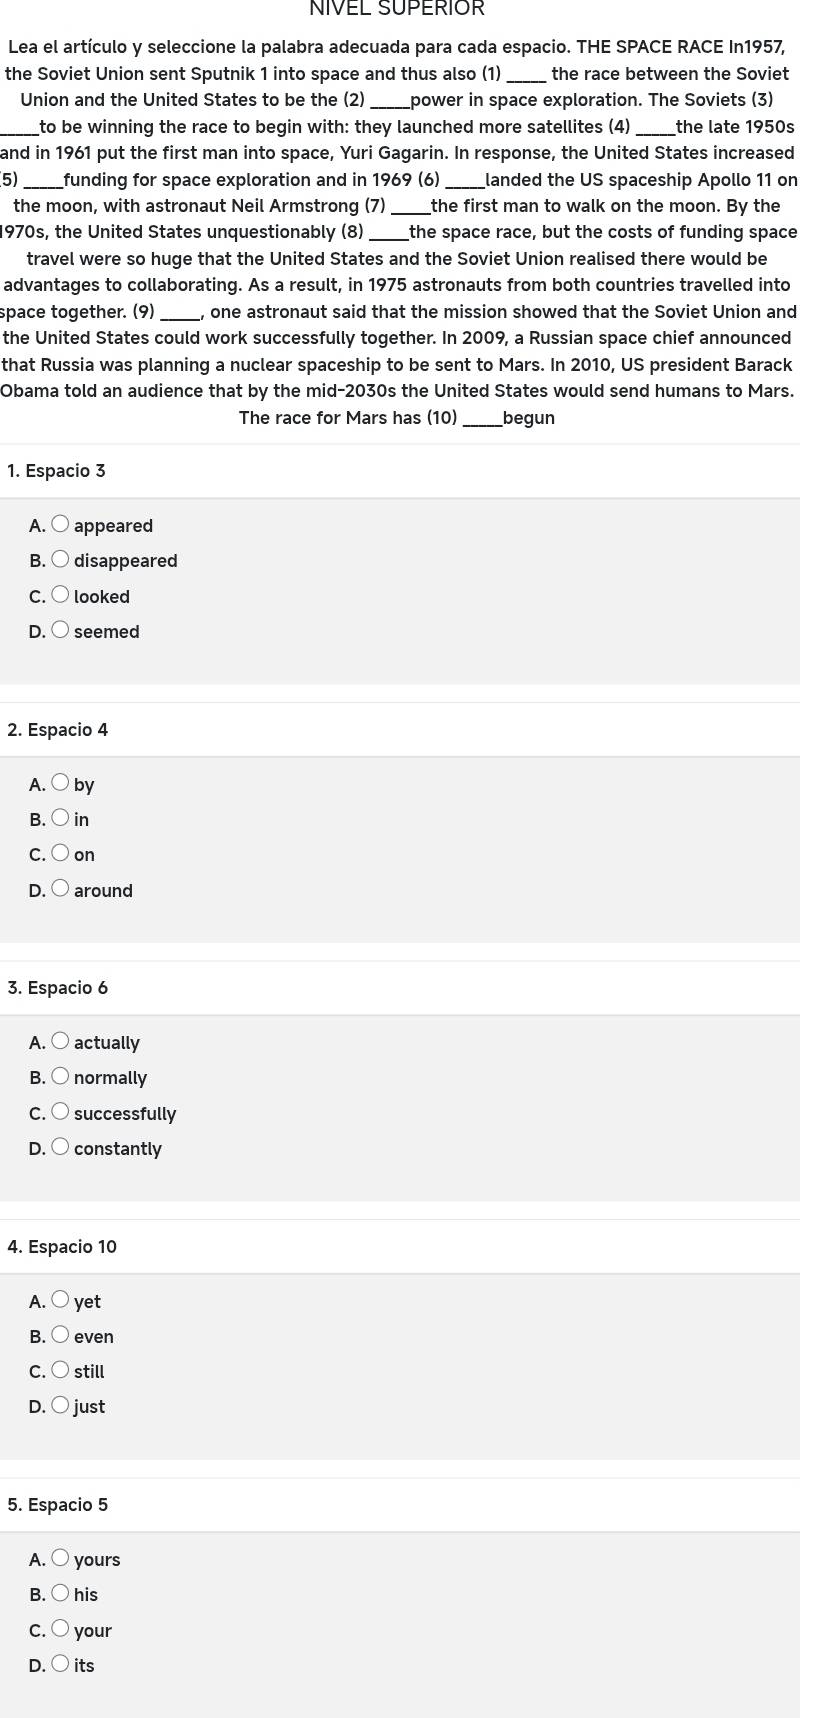Choose 'disappeared' option for Espacio 3
This screenshot has width=820, height=1718.
tap(60, 559)
